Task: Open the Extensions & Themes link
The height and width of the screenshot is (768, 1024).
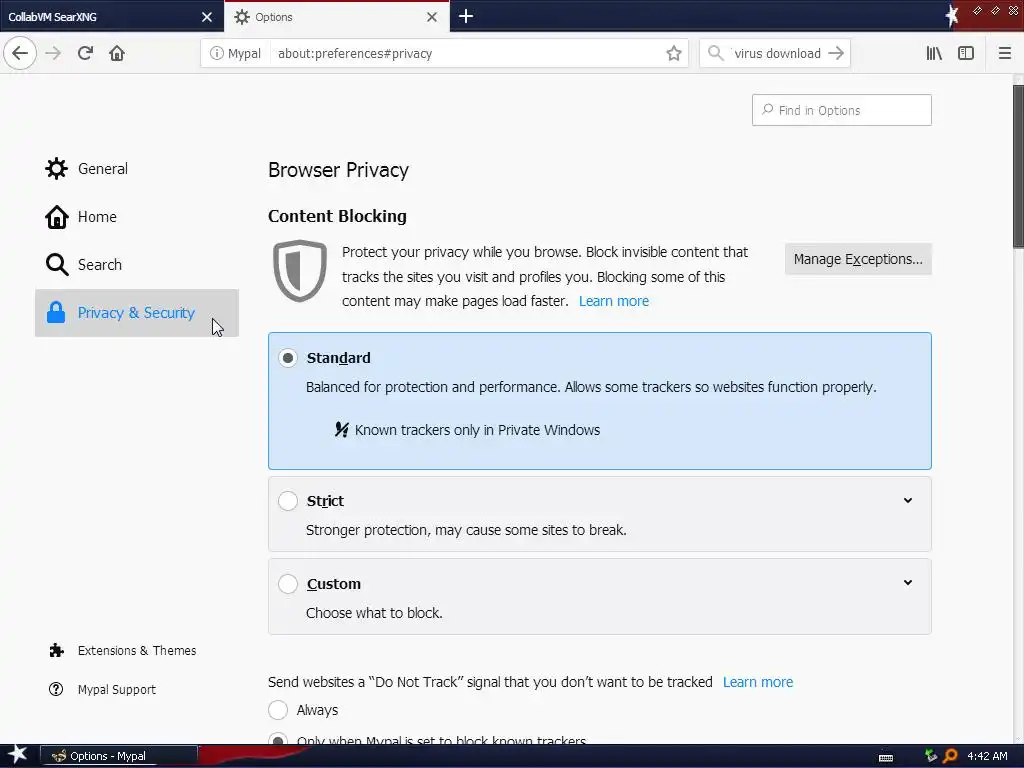Action: tap(136, 650)
